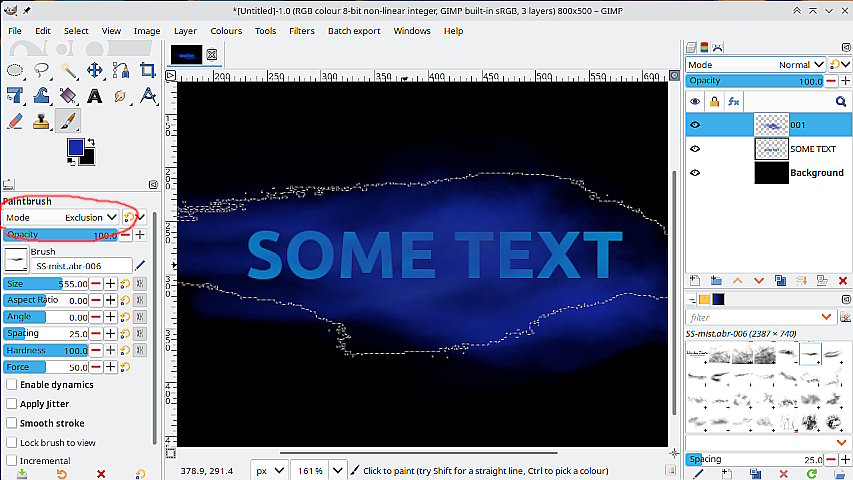Viewport: 853px width, 480px height.
Task: Raise the selected layer
Action: pyautogui.click(x=737, y=281)
